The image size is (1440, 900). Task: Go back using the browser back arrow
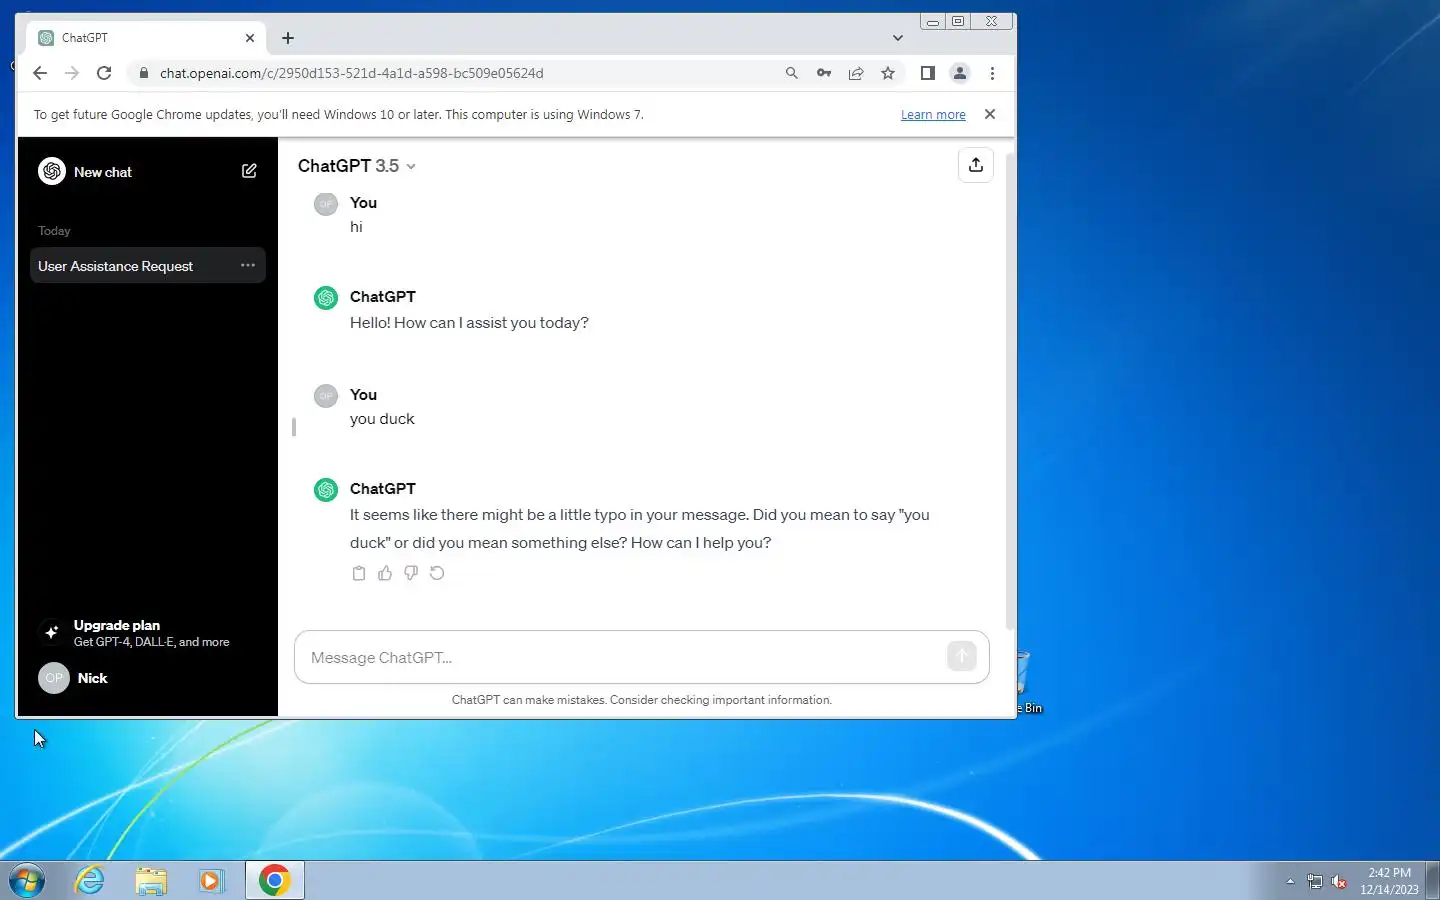pyautogui.click(x=40, y=73)
